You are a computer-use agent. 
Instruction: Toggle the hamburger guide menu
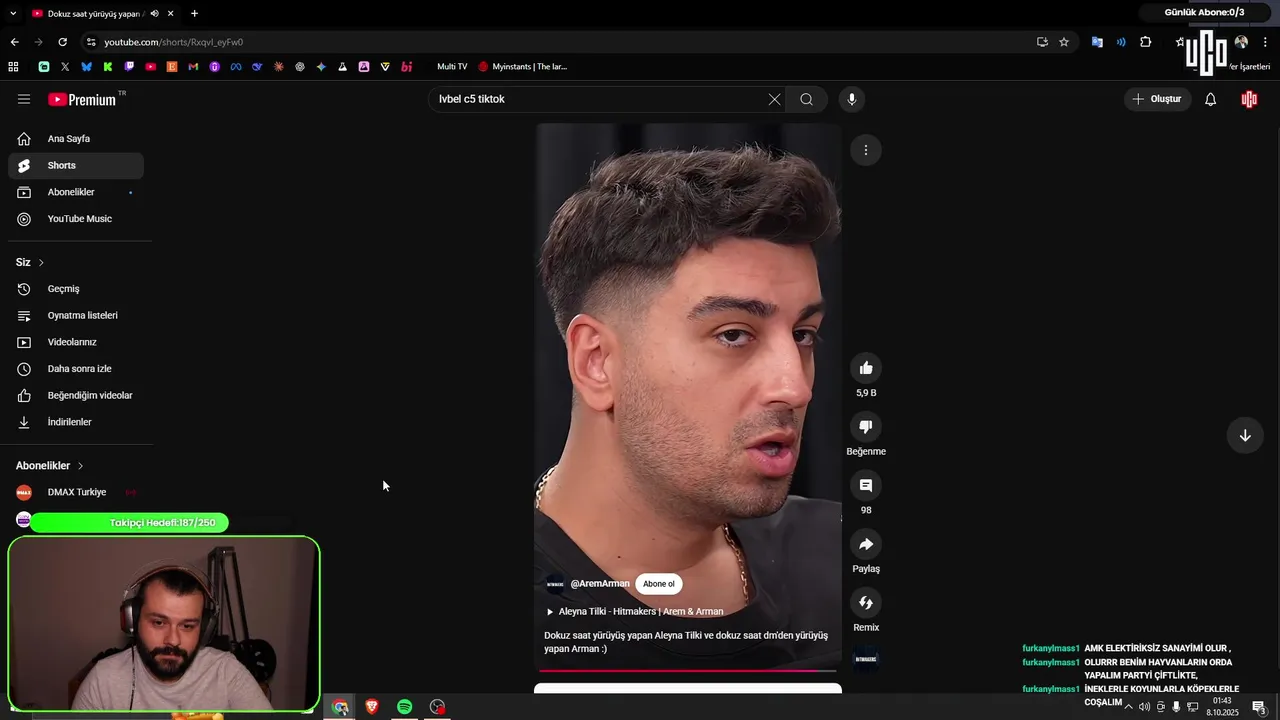[x=24, y=99]
